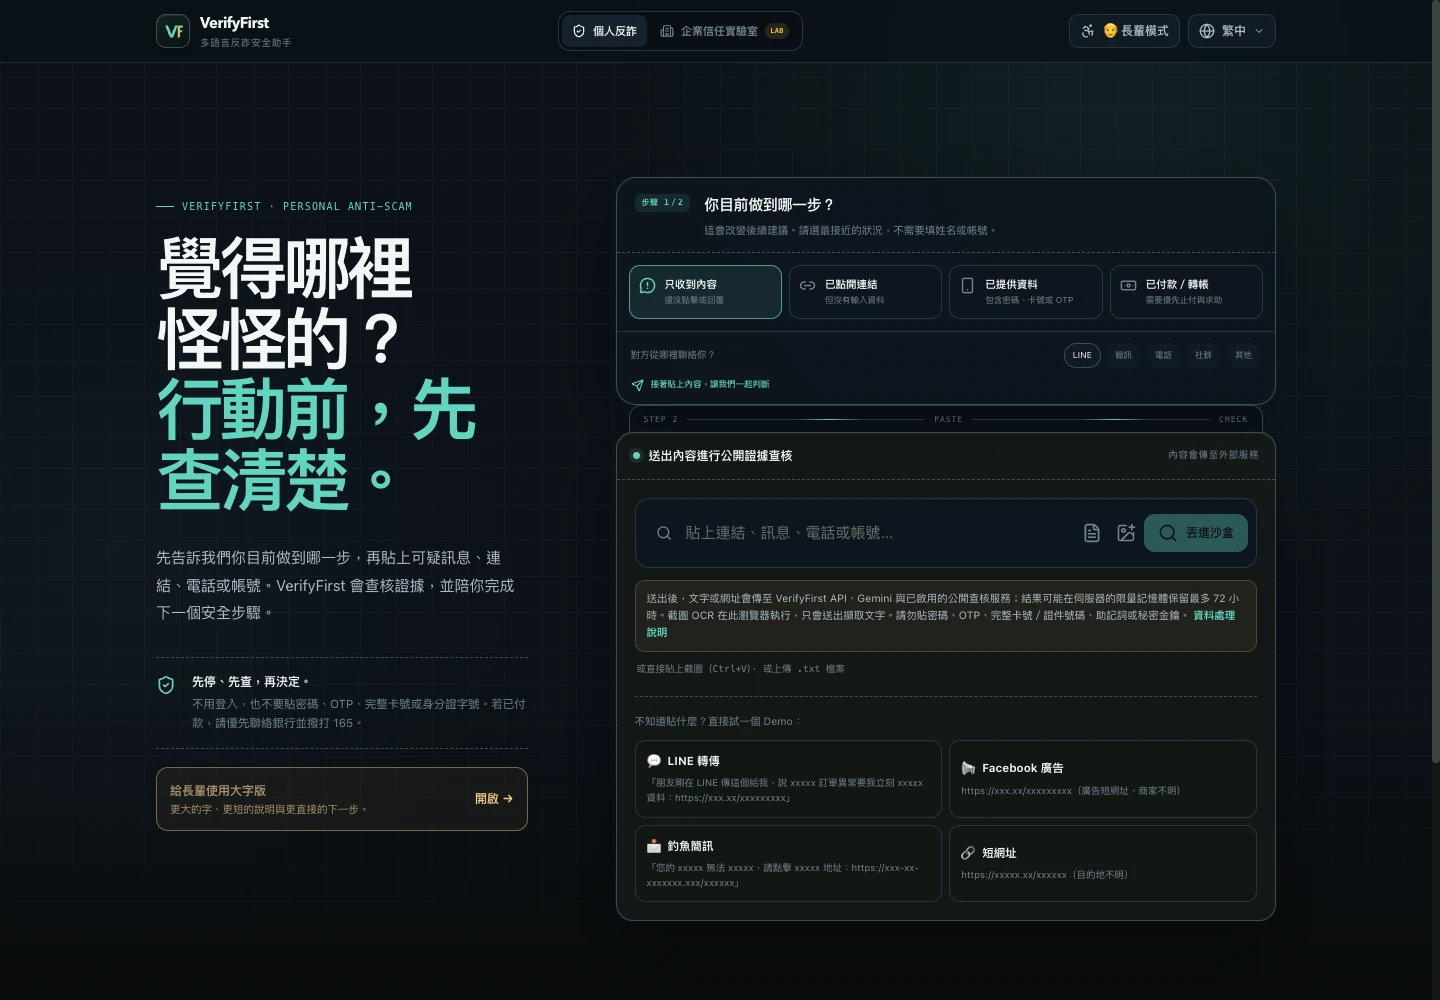Choose the 簡訊 contact channel chip

pyautogui.click(x=1123, y=355)
